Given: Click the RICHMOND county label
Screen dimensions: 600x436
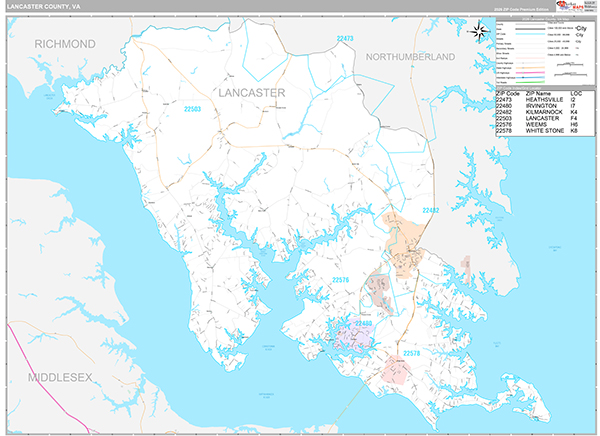Looking at the screenshot, I should 65,44.
